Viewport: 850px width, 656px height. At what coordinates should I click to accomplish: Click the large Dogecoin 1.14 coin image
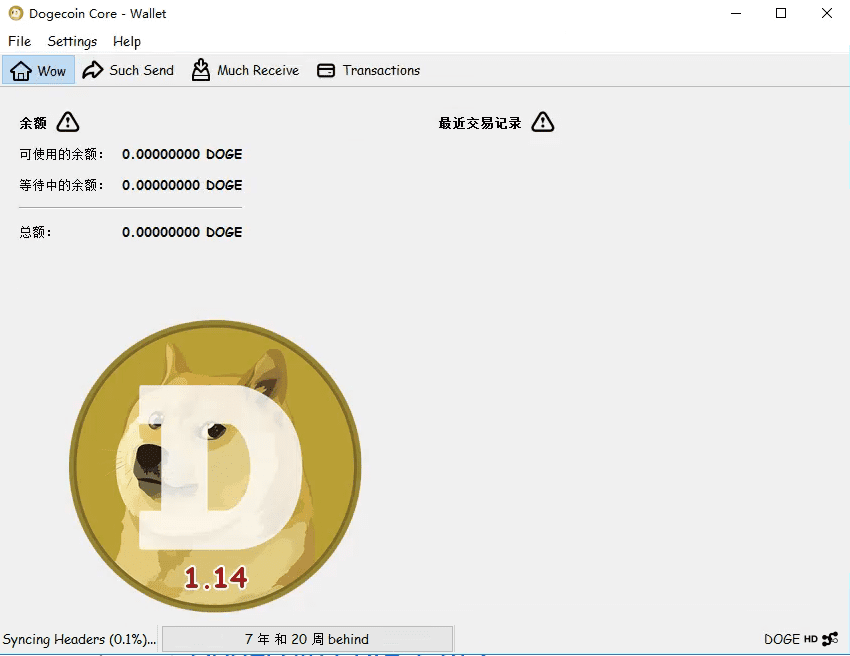[x=215, y=465]
